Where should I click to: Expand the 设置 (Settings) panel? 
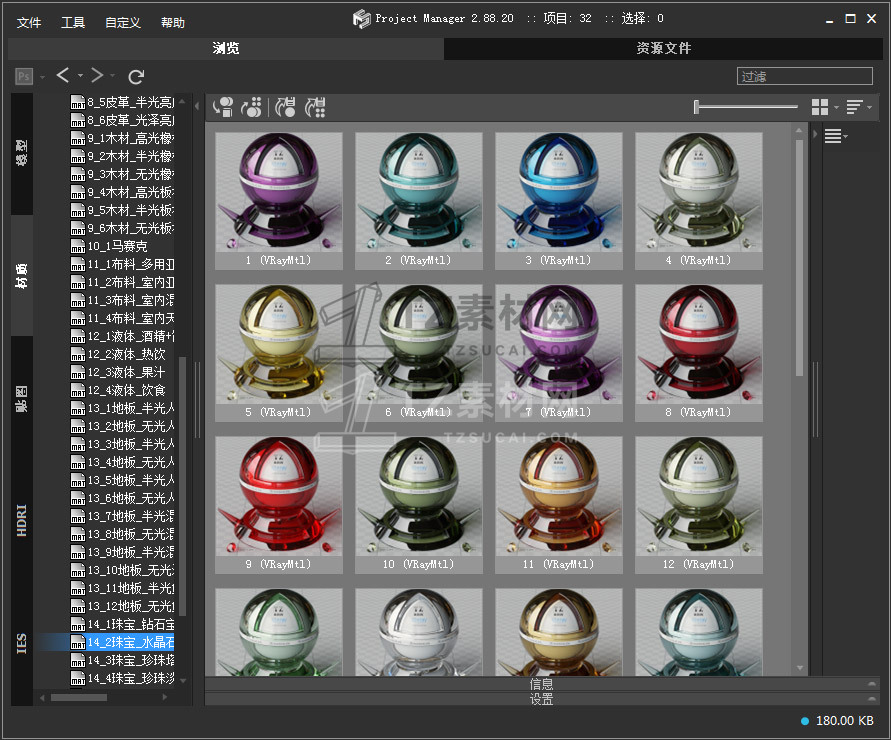pos(541,699)
